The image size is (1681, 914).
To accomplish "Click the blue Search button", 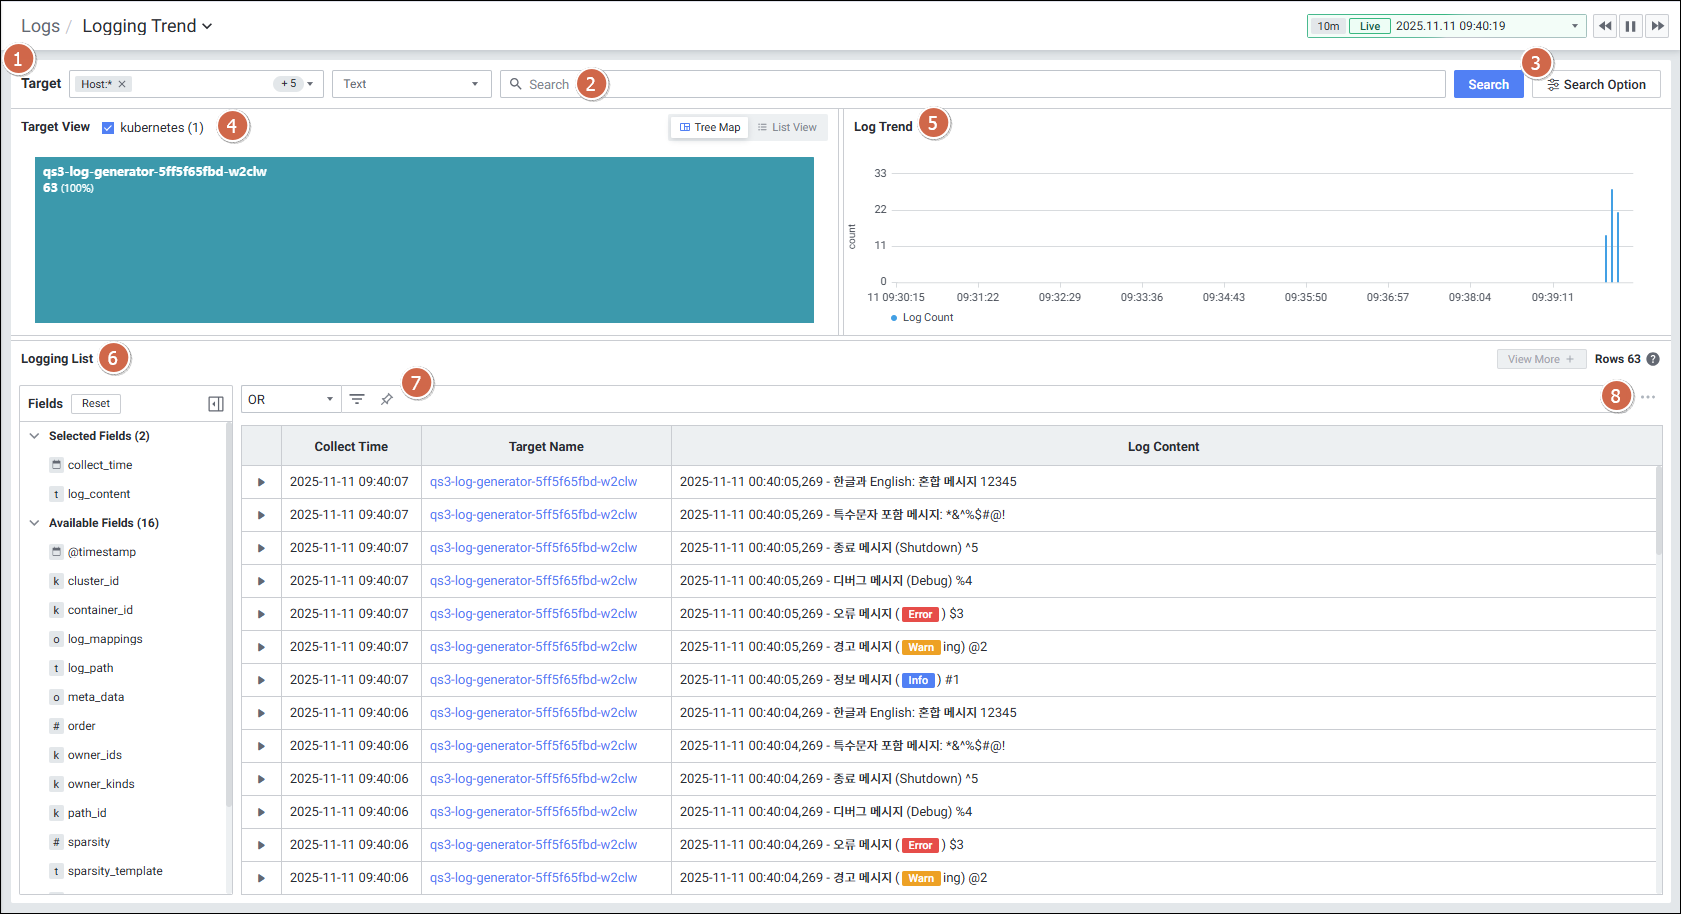I will (x=1488, y=84).
